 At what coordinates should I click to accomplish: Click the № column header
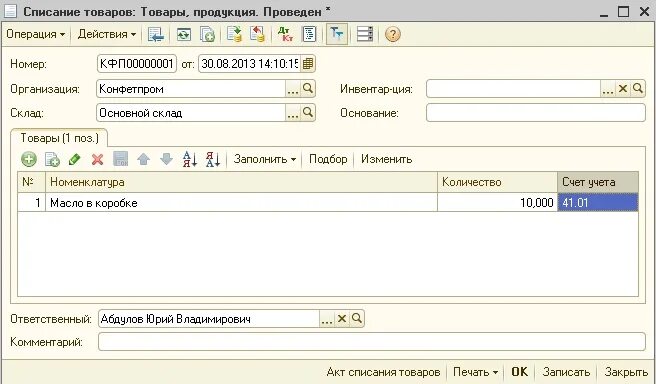[31, 182]
